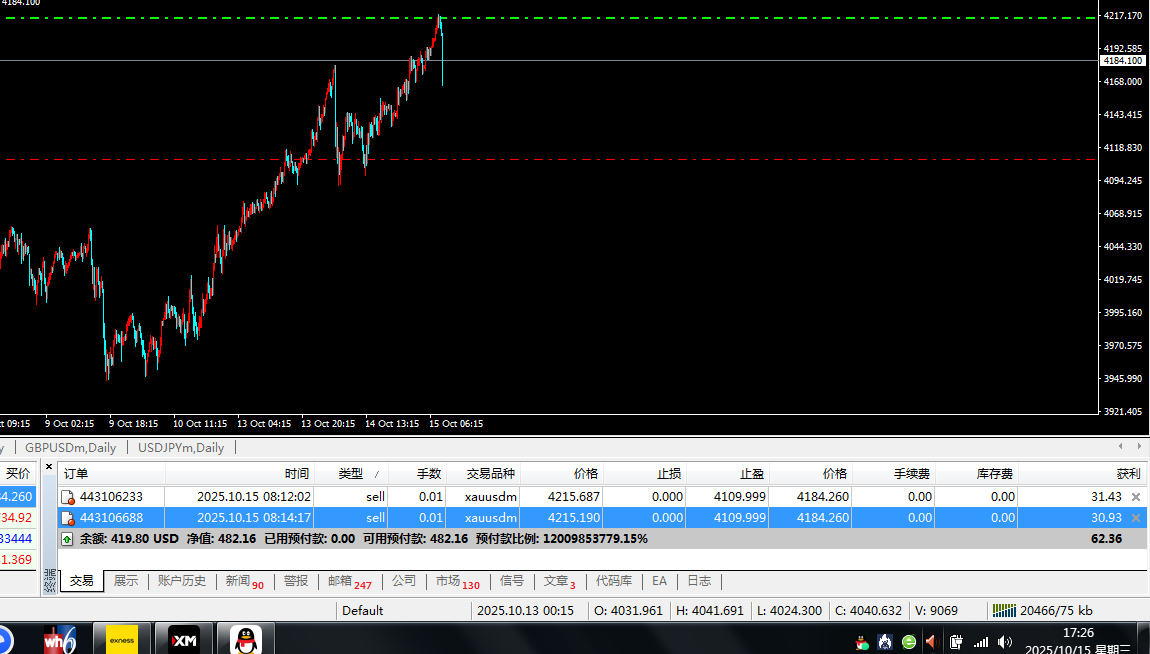Sort orders by 类型 column header
The image size is (1150, 654).
pyautogui.click(x=350, y=474)
